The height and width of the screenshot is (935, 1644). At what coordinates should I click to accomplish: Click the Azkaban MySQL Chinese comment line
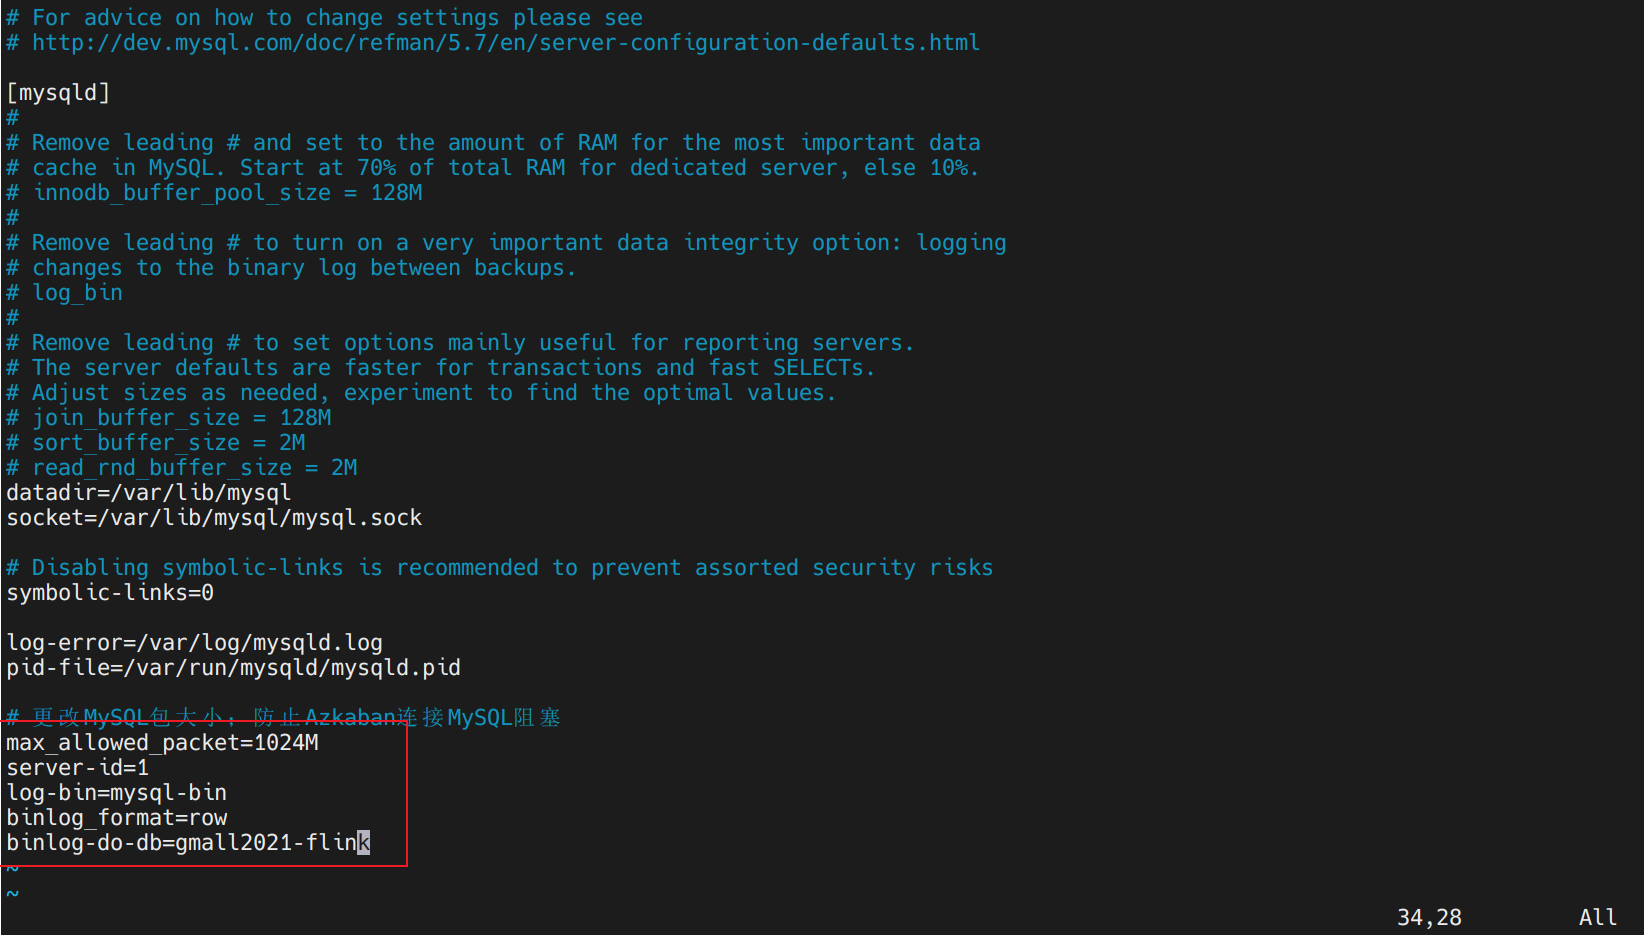pyautogui.click(x=284, y=718)
